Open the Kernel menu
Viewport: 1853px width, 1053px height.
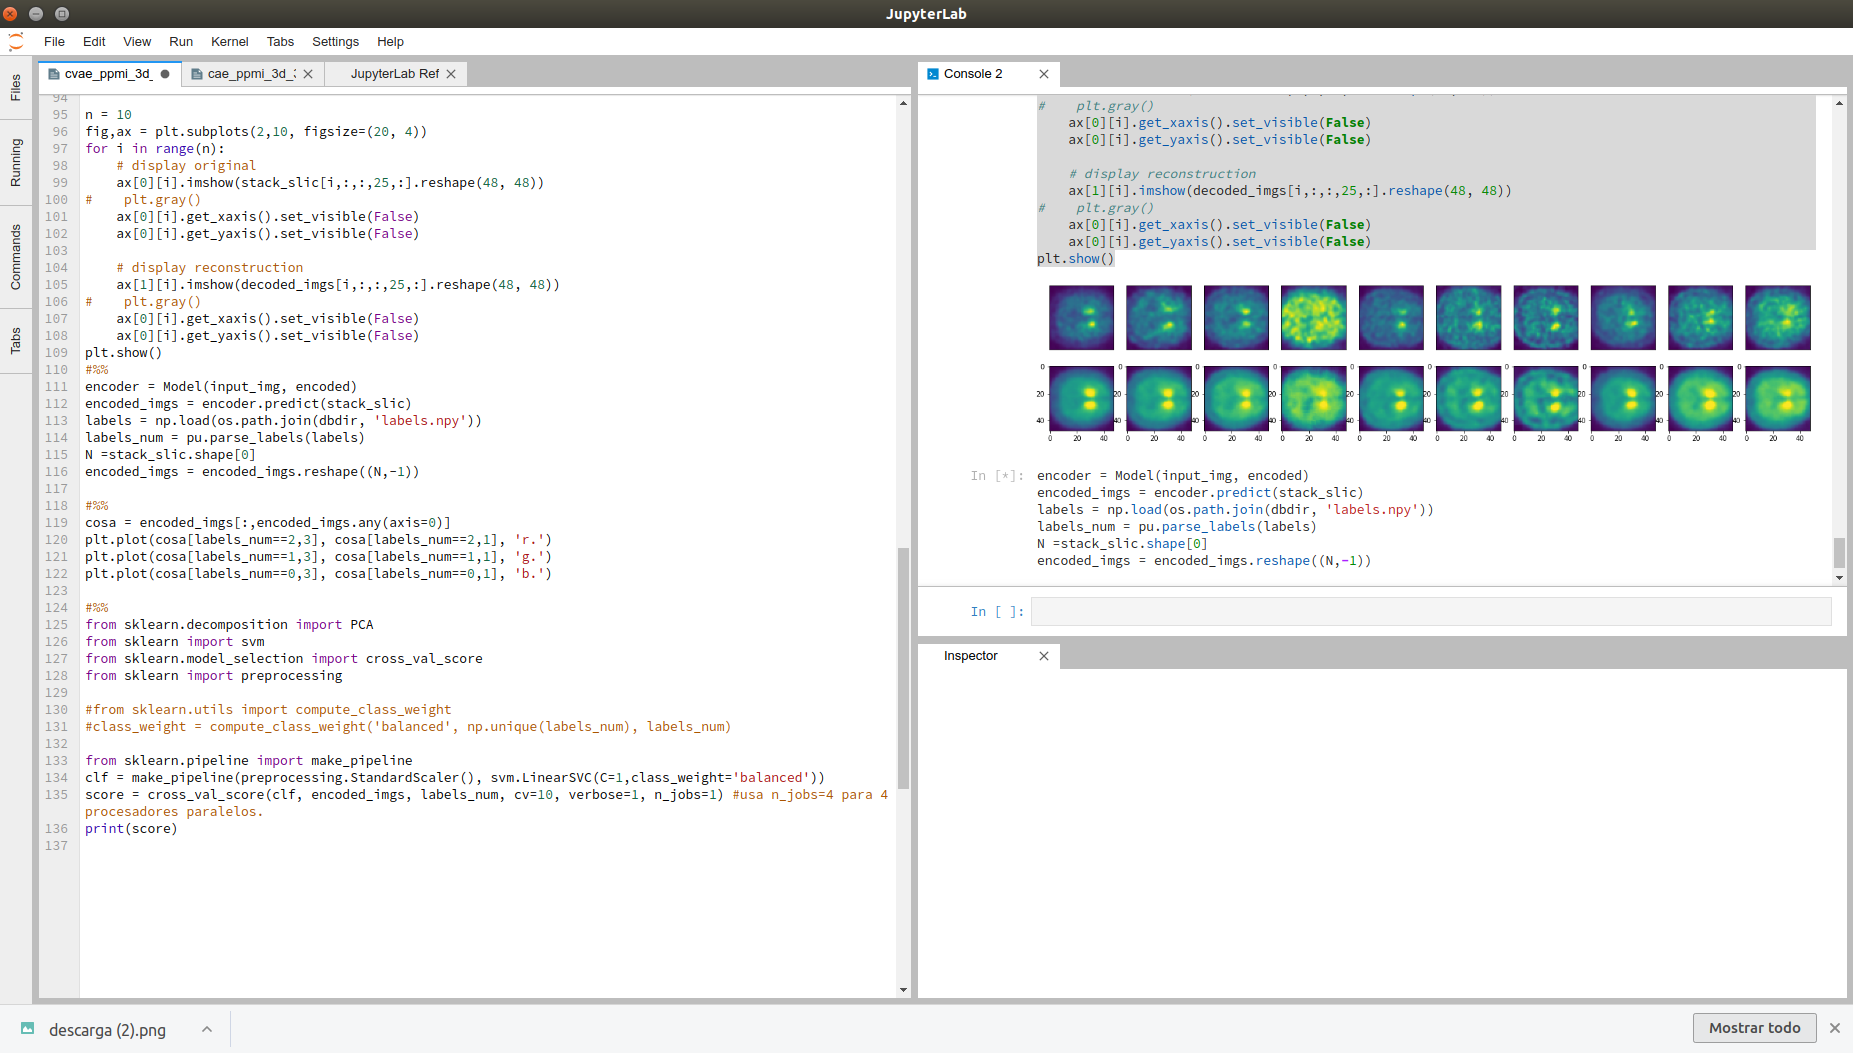[x=229, y=42]
